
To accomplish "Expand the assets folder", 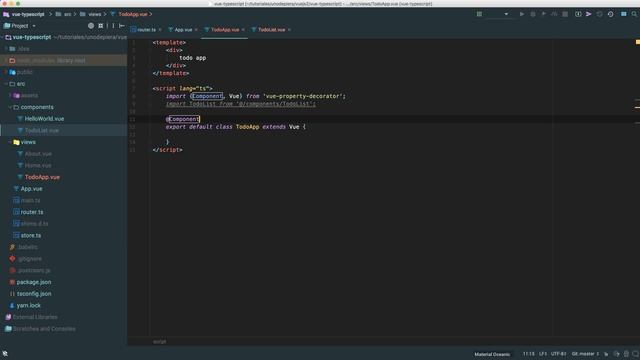I will click(x=10, y=96).
